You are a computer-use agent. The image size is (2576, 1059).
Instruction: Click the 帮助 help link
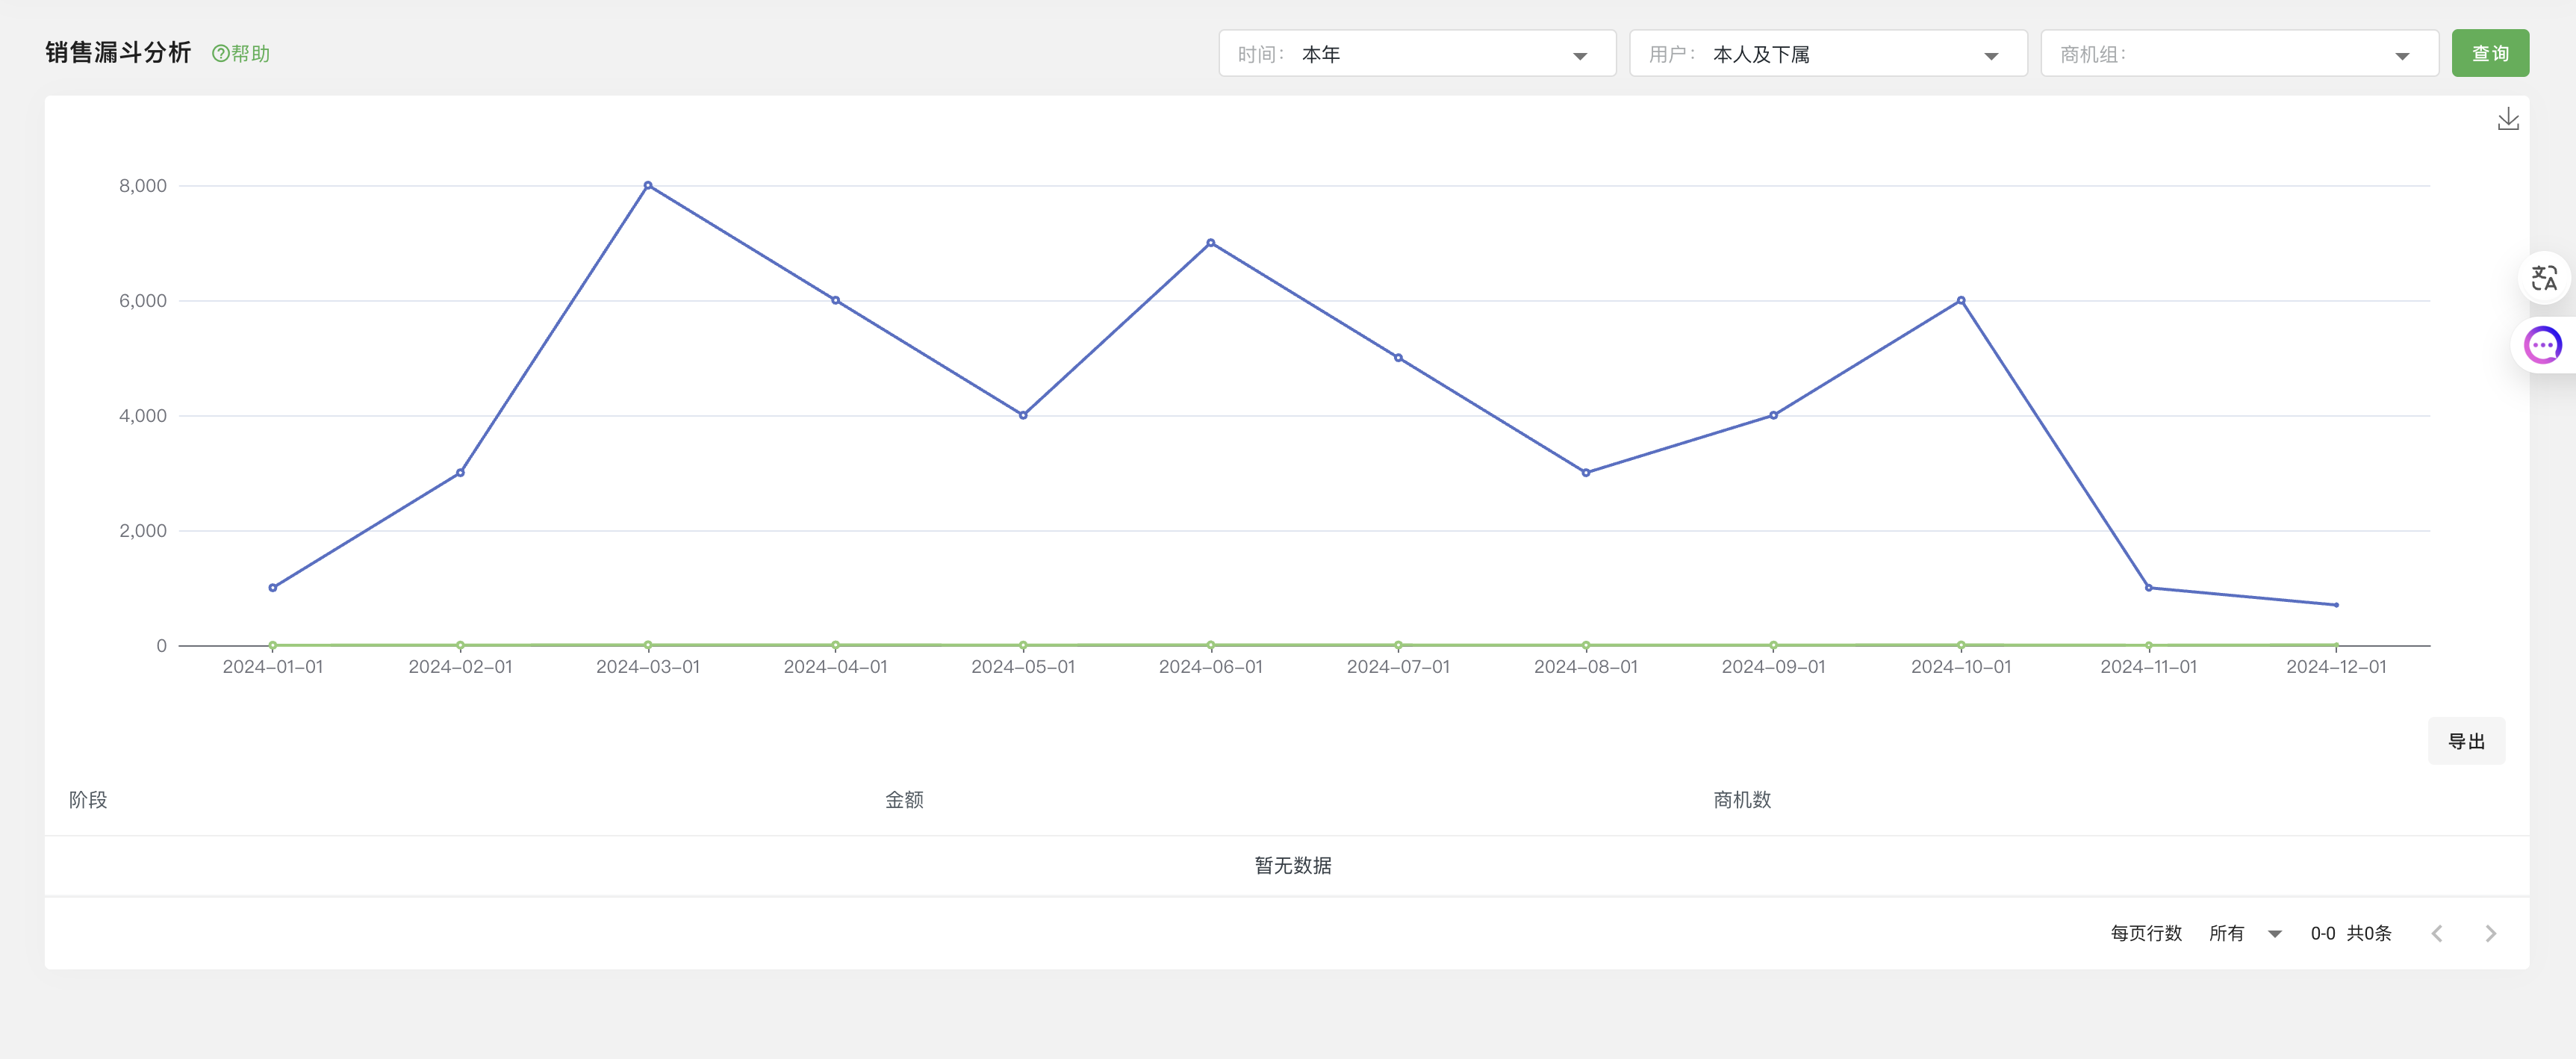(x=241, y=54)
